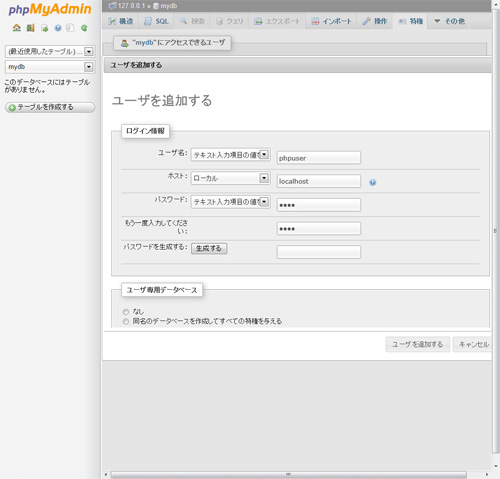Screen dimensions: 500x479
Task: Click horizontal scrollbar at bottom
Action: 289,475
